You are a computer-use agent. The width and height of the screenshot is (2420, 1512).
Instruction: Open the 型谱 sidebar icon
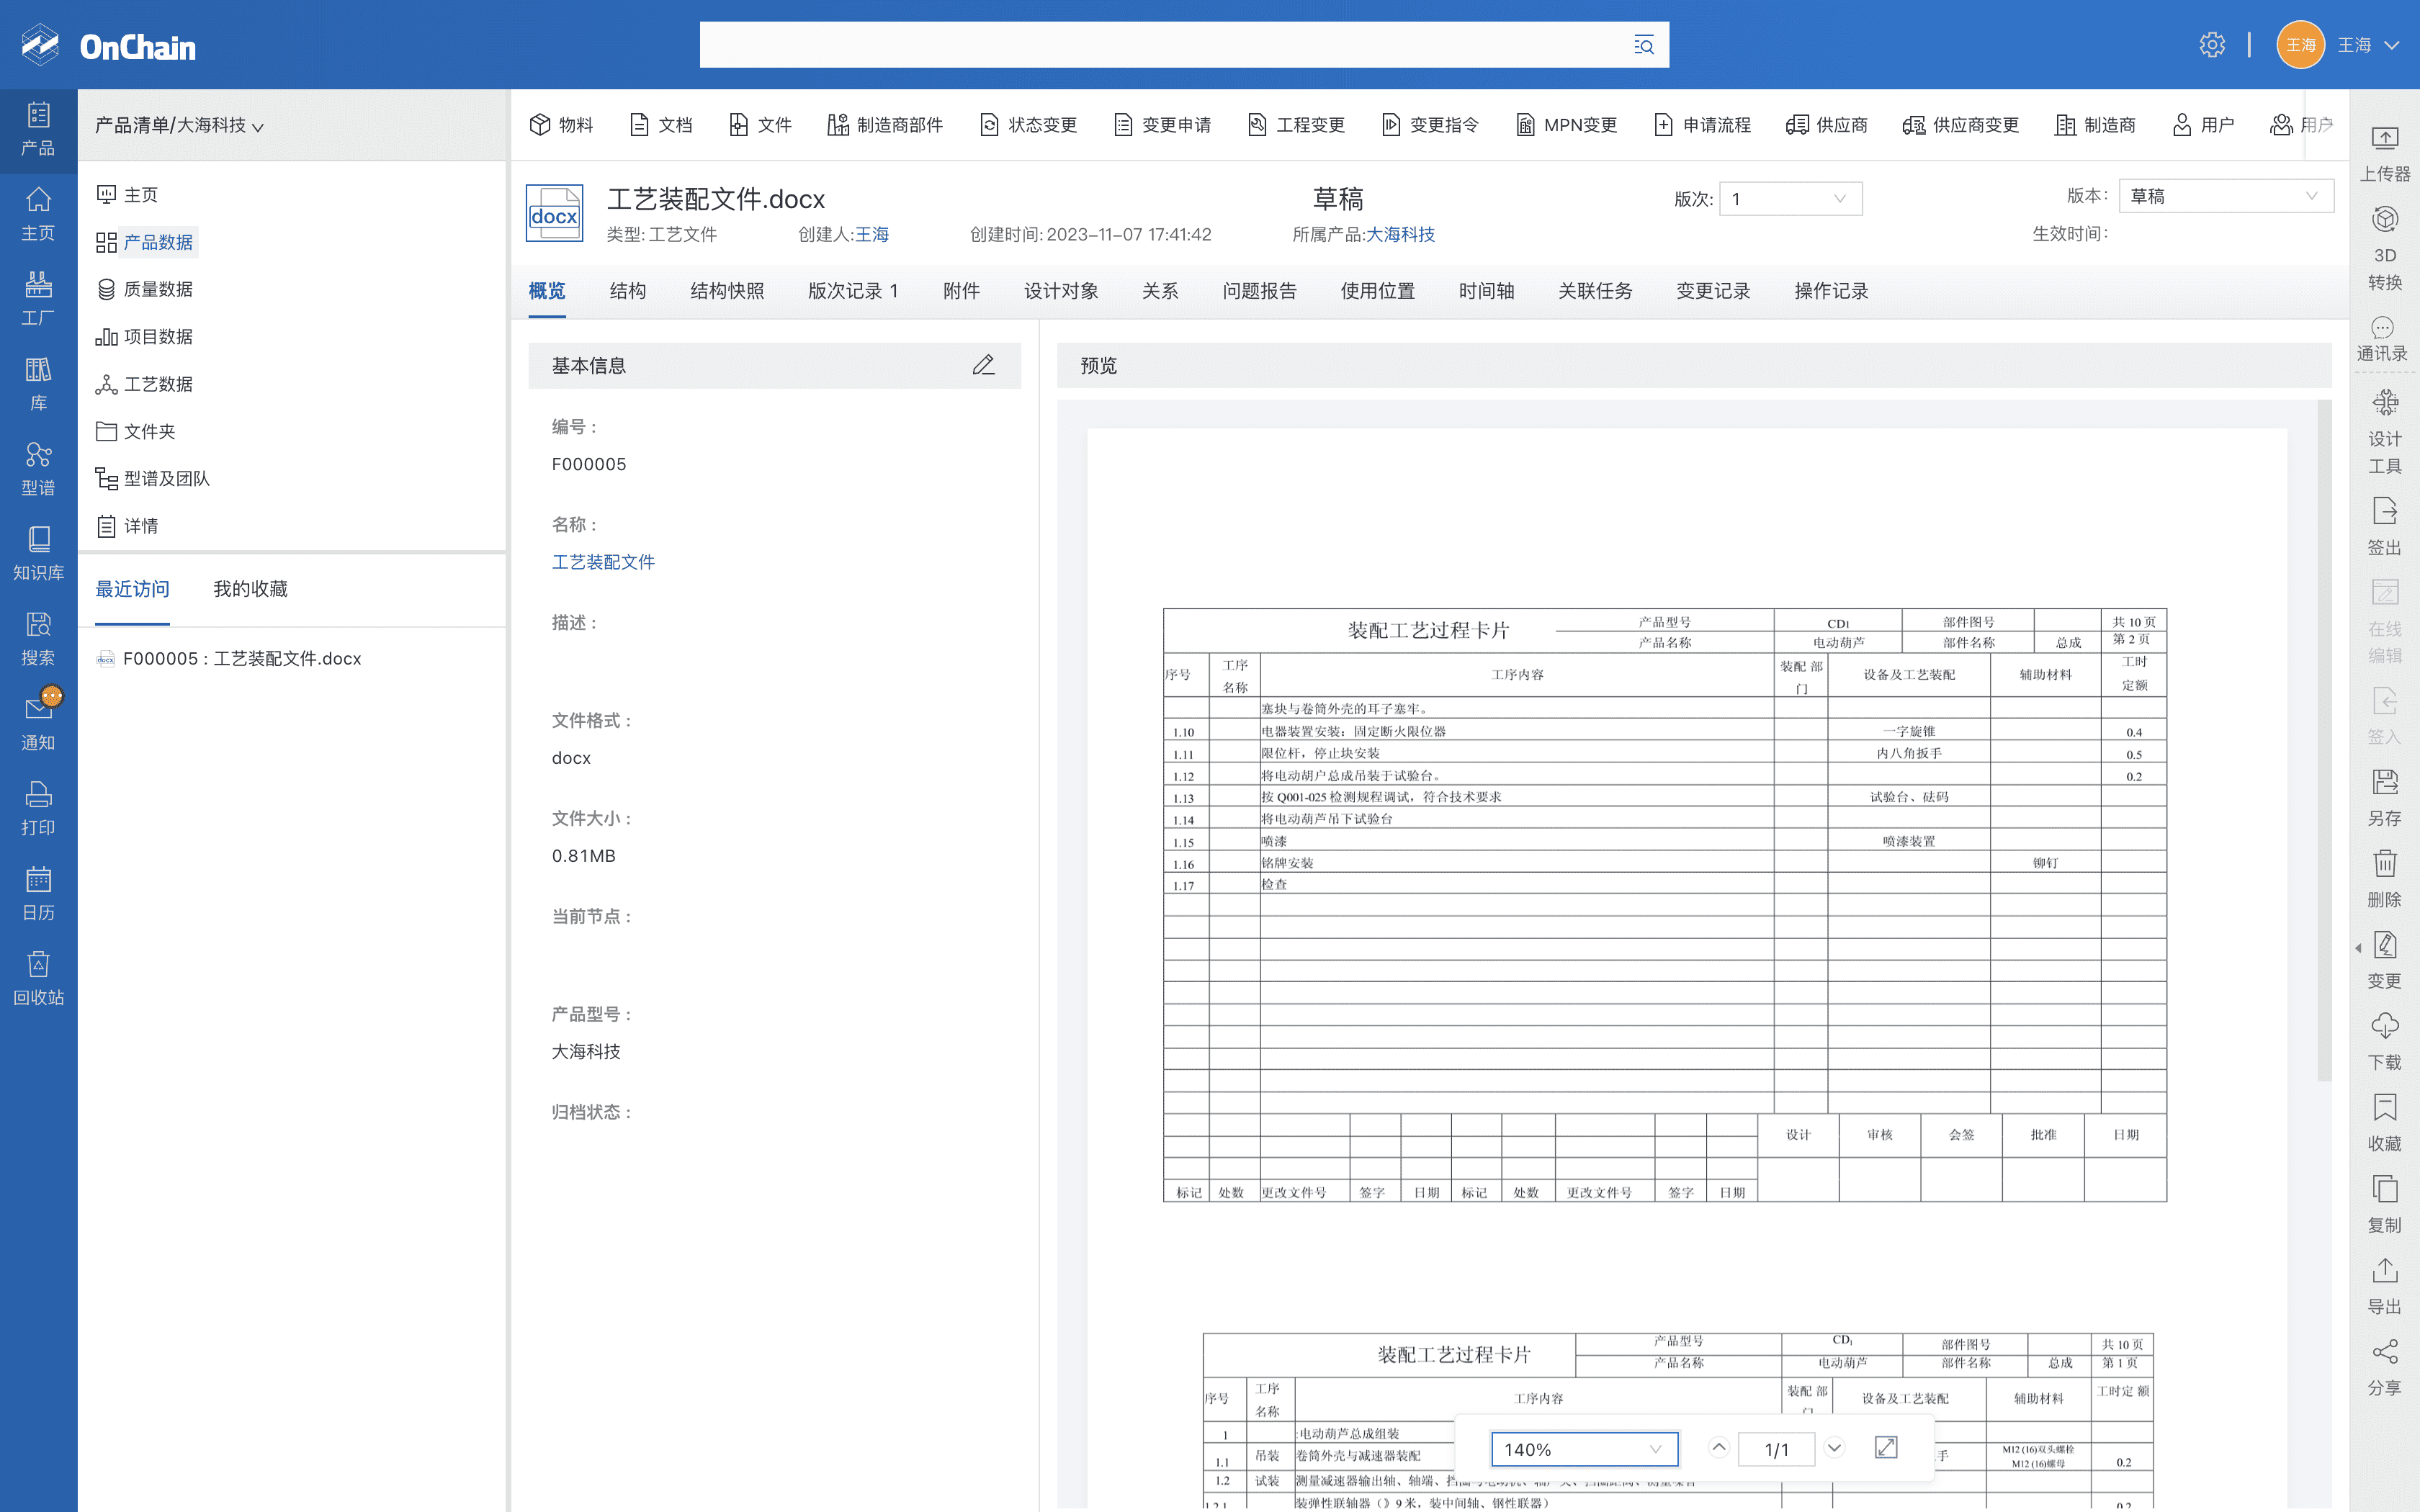38,470
